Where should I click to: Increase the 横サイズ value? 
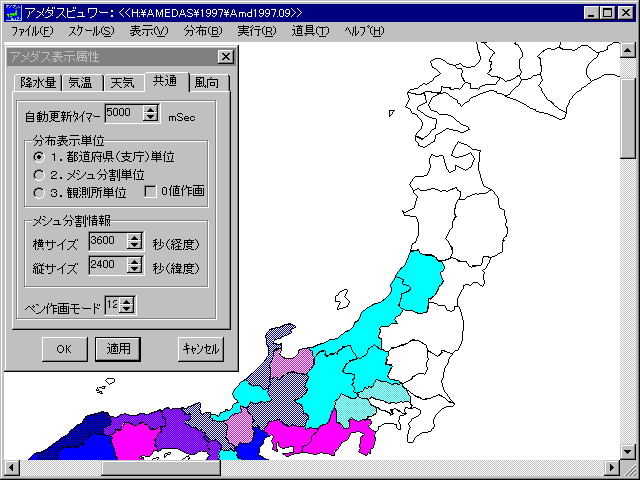pos(134,237)
